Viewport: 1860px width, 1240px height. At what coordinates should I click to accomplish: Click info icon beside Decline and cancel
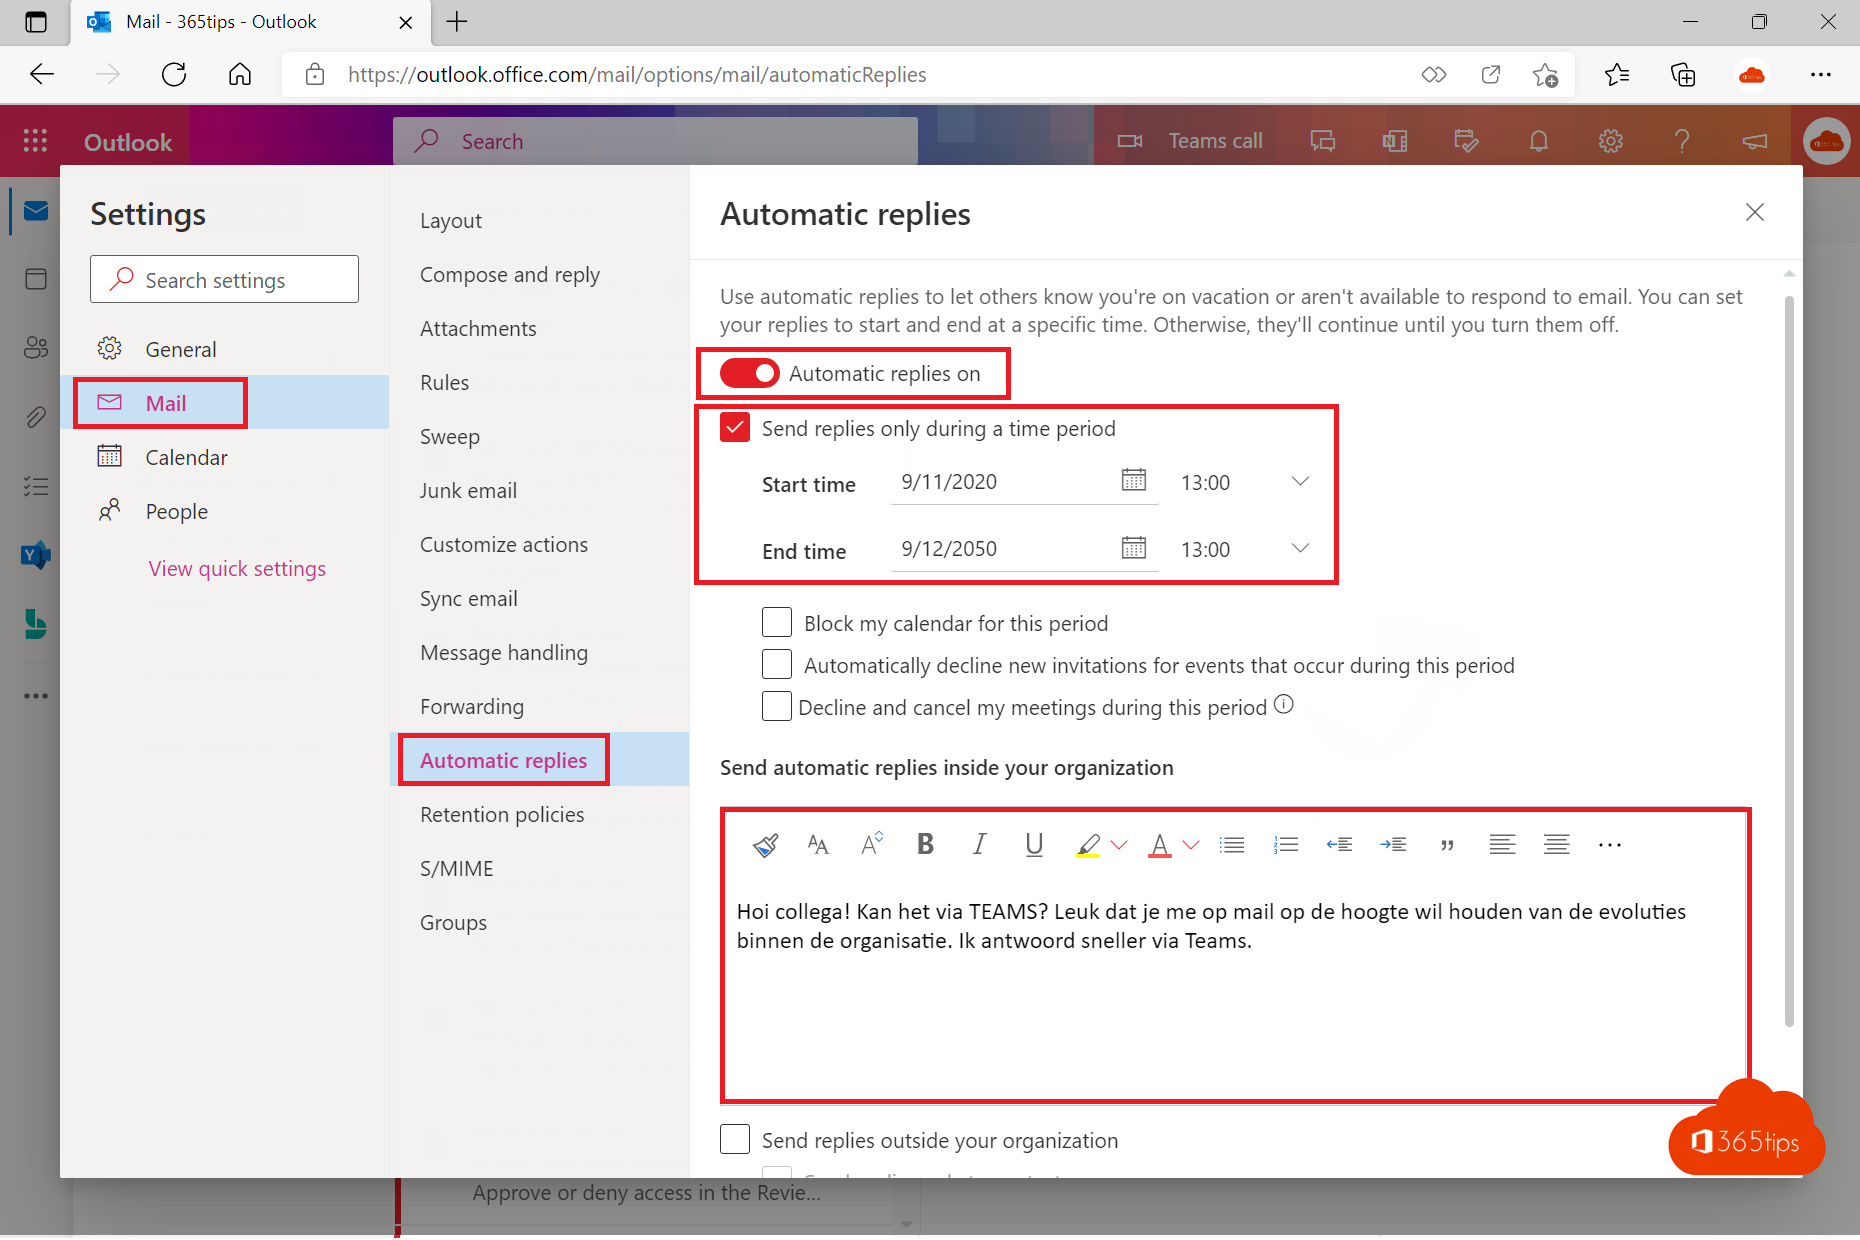point(1284,705)
